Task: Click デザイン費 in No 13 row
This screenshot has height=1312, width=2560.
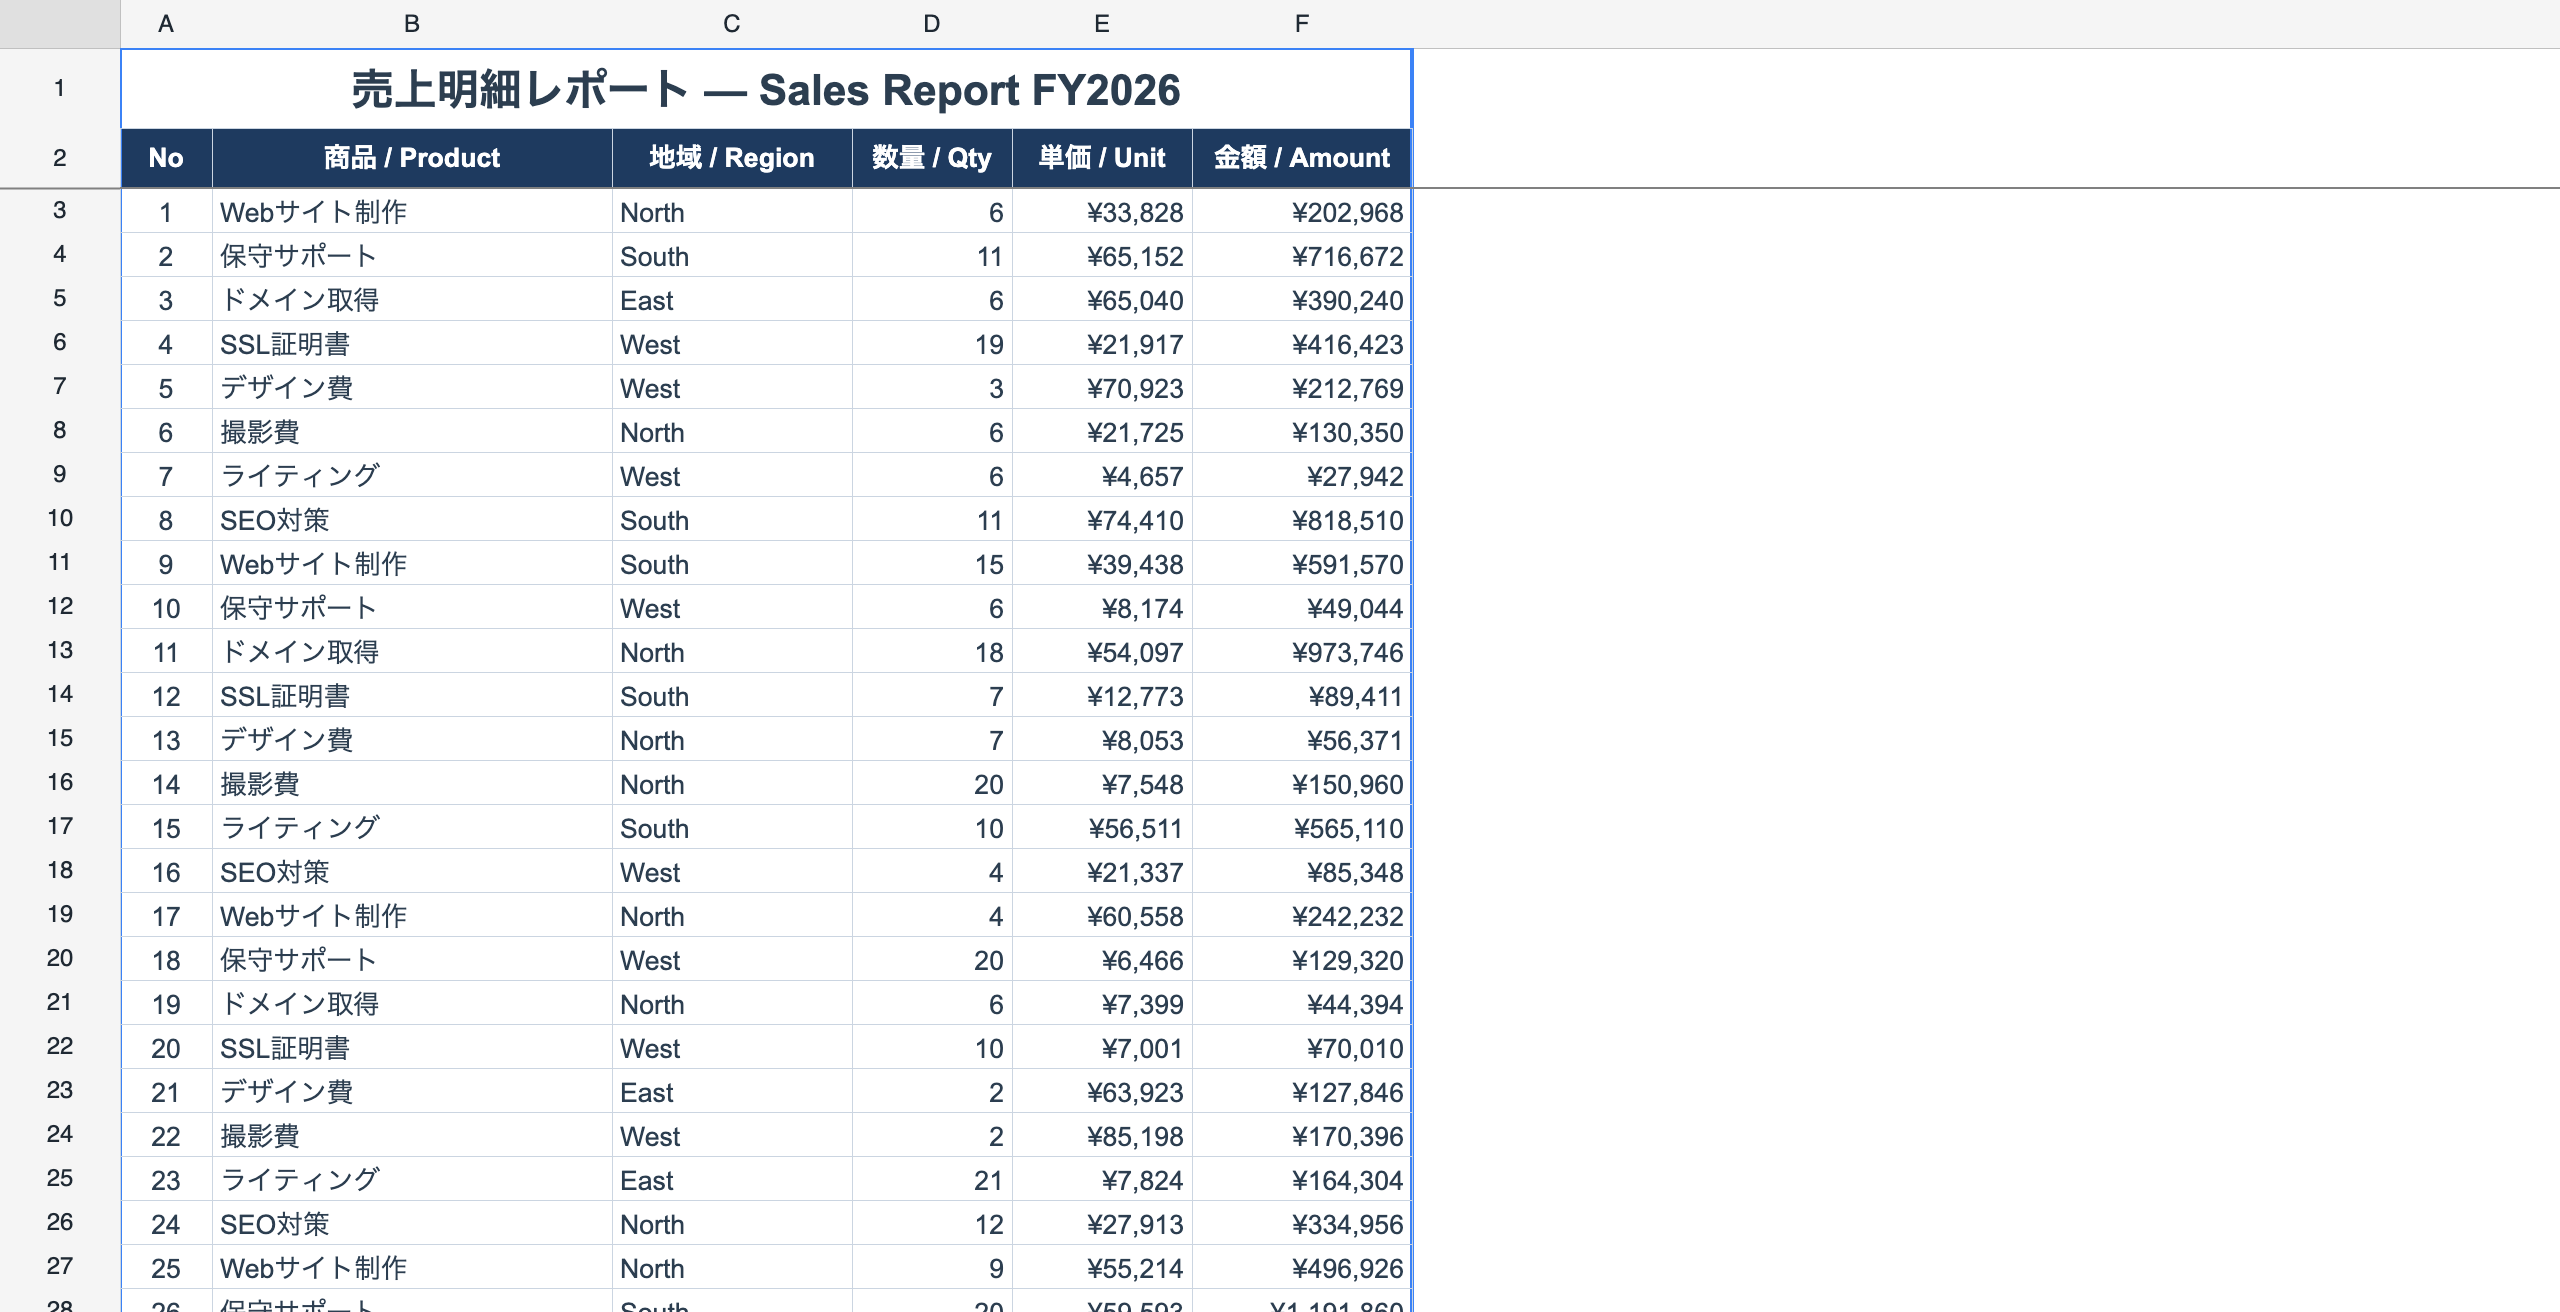Action: coord(412,740)
